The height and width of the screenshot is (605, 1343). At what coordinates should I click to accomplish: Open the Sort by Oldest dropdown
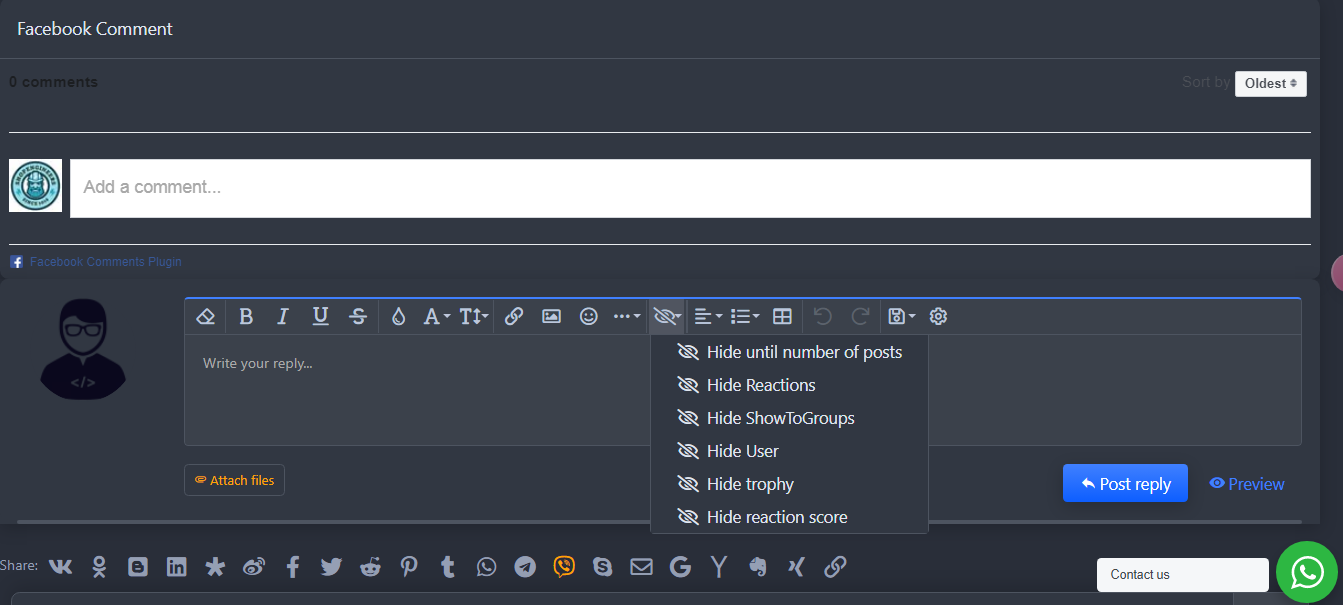click(x=1270, y=83)
